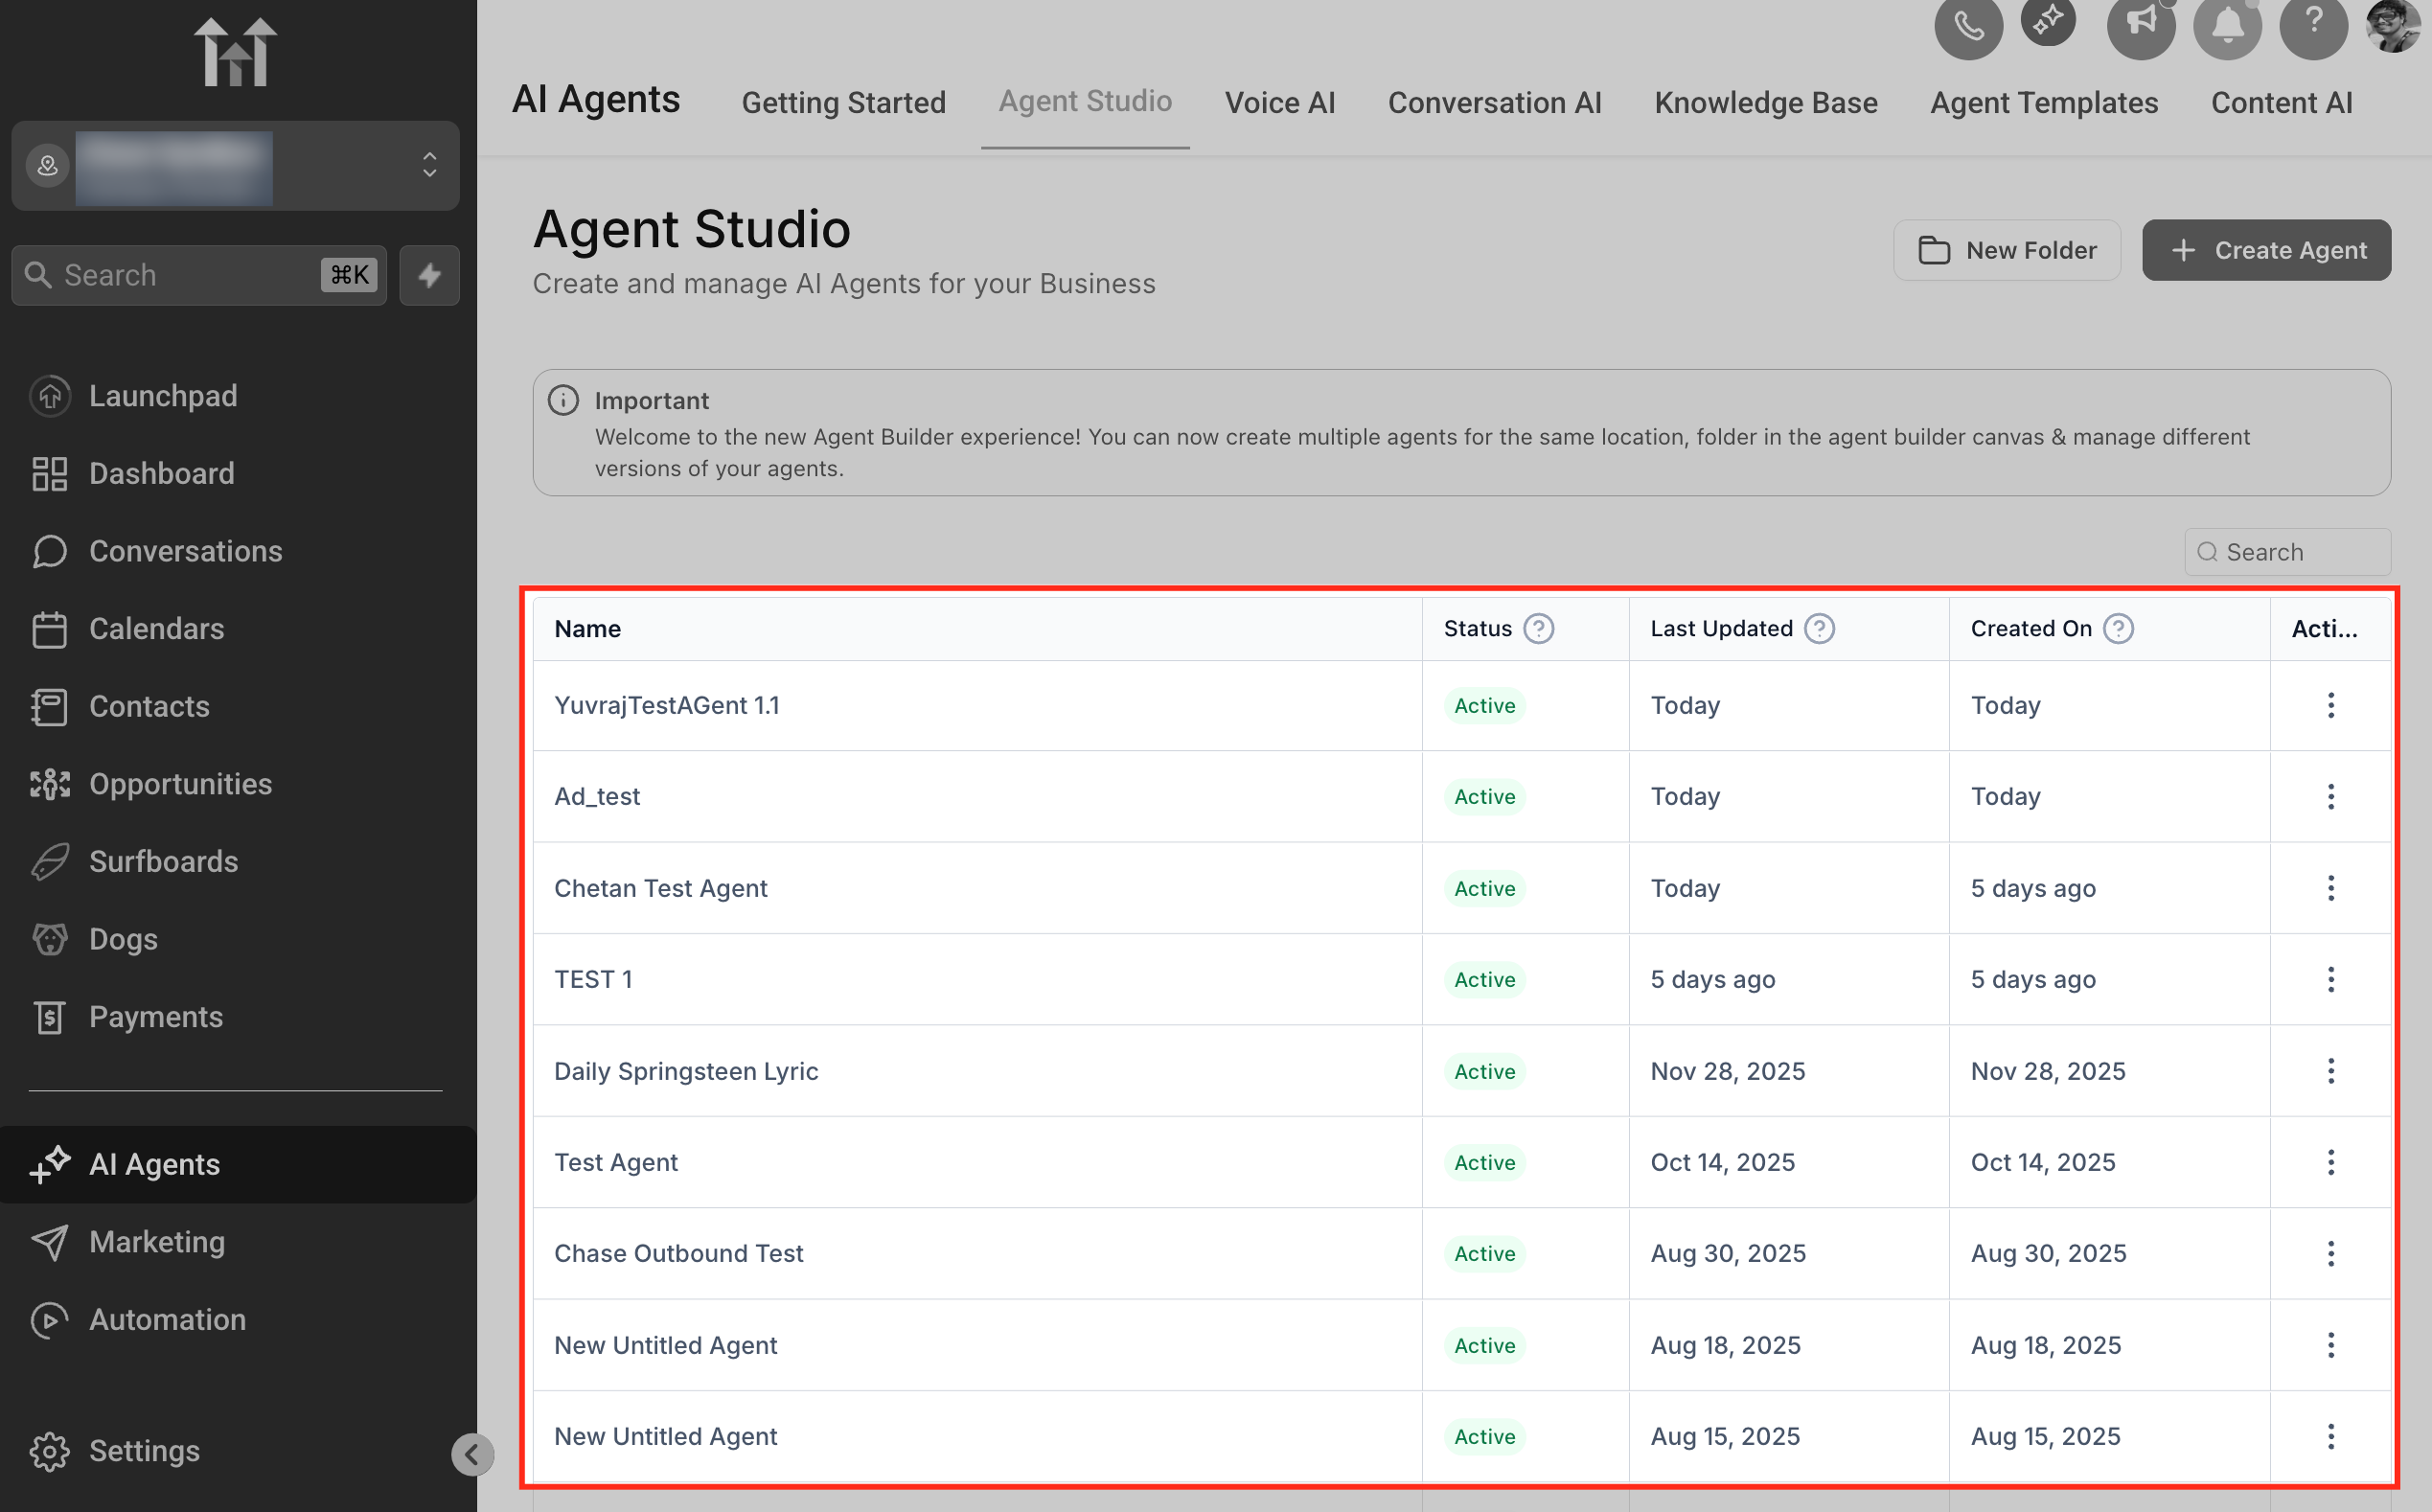The height and width of the screenshot is (1512, 2432).
Task: Collapse the left sidebar with chevron
Action: point(472,1454)
